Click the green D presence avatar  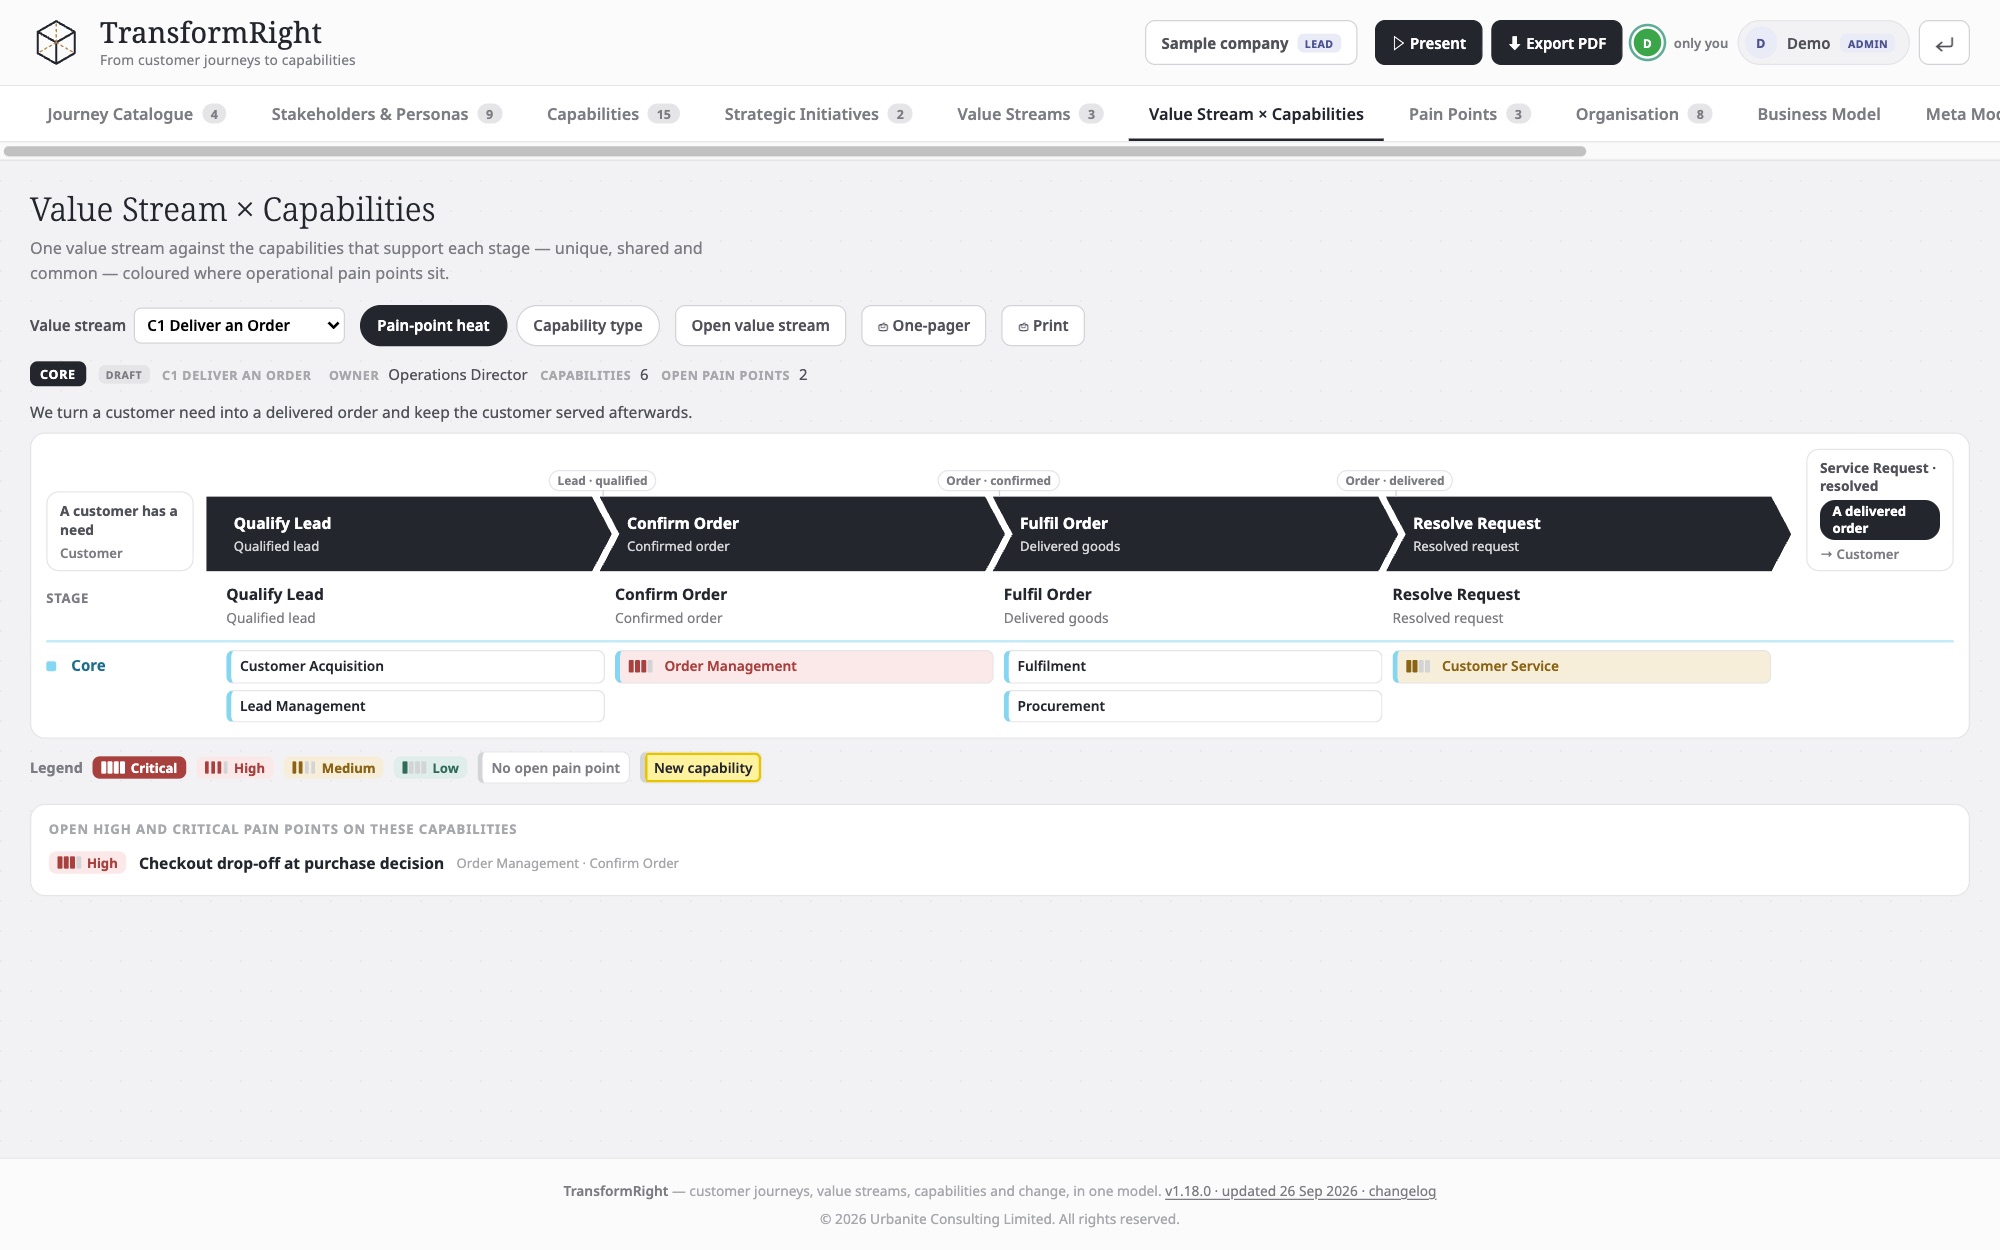pos(1647,43)
